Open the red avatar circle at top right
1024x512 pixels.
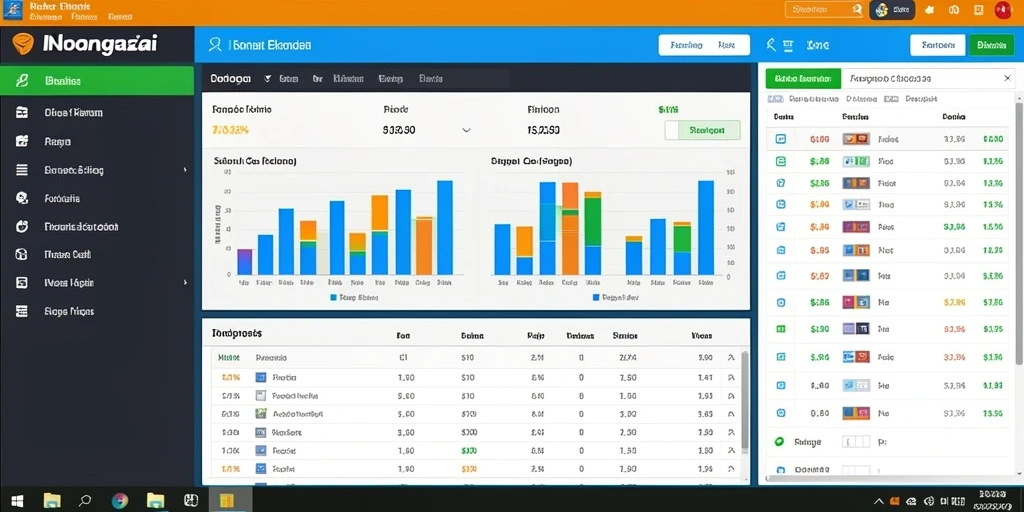1002,10
